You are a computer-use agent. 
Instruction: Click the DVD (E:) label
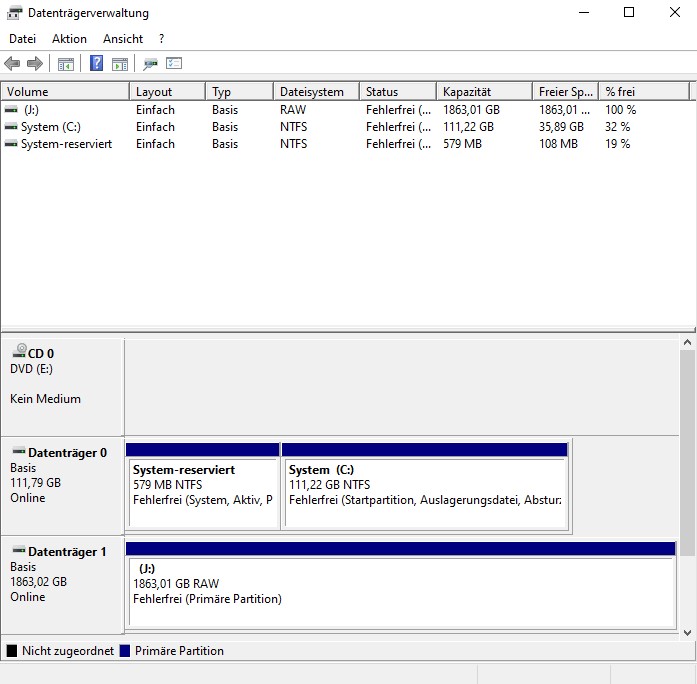tap(31, 369)
